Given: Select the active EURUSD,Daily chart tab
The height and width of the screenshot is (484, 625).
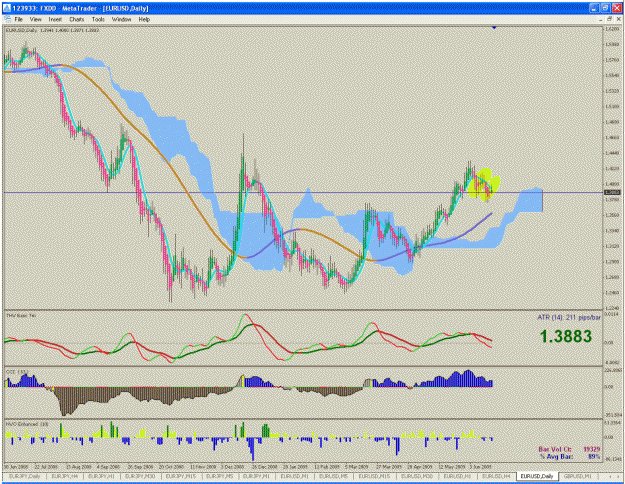Looking at the screenshot, I should 537,476.
